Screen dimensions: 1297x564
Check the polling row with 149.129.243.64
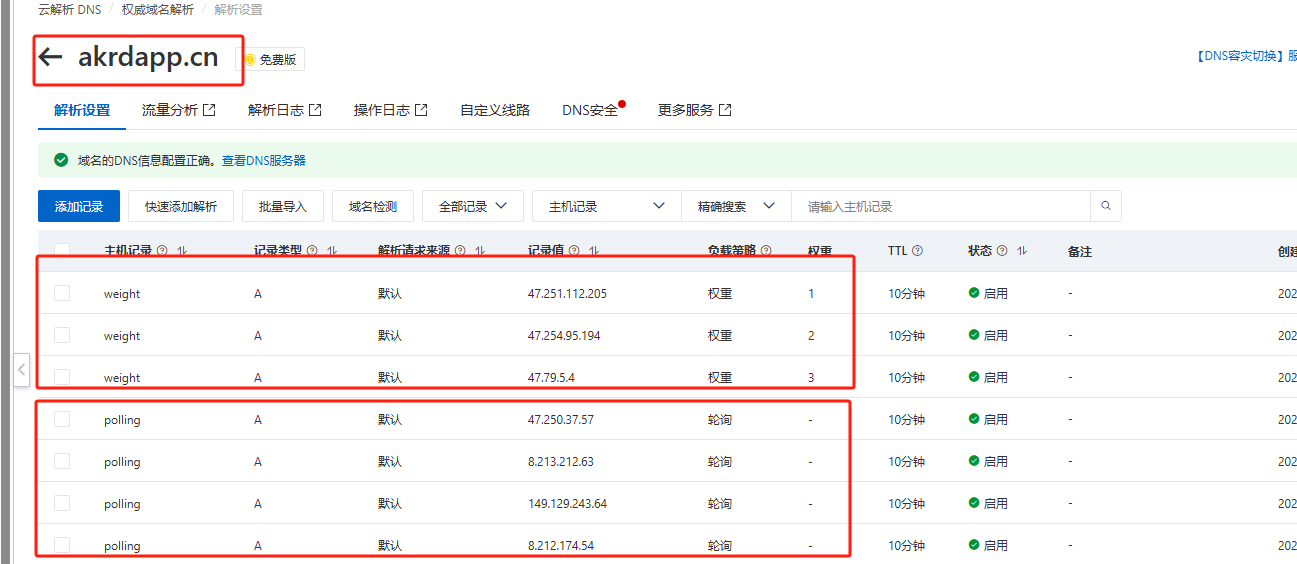(x=62, y=503)
